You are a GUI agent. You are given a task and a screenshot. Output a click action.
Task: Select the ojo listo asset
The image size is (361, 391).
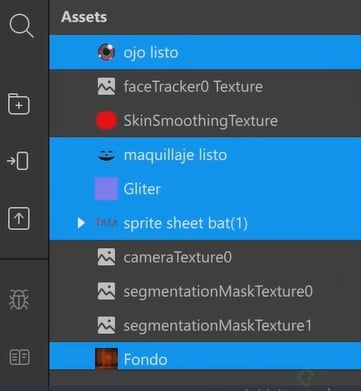[x=205, y=52]
